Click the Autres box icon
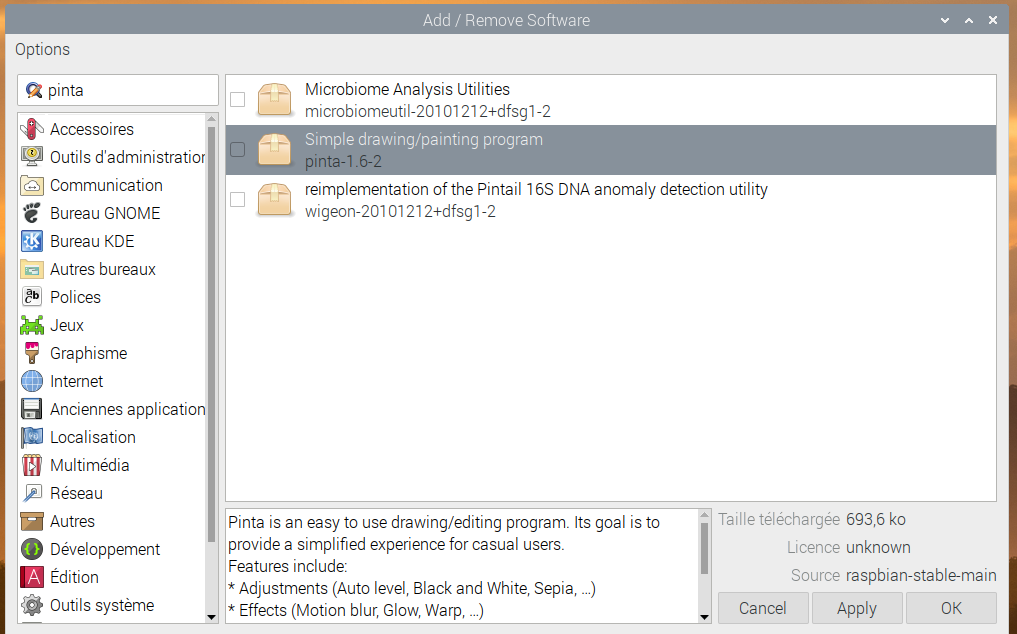Screen dimensions: 1017x634 click(32, 521)
